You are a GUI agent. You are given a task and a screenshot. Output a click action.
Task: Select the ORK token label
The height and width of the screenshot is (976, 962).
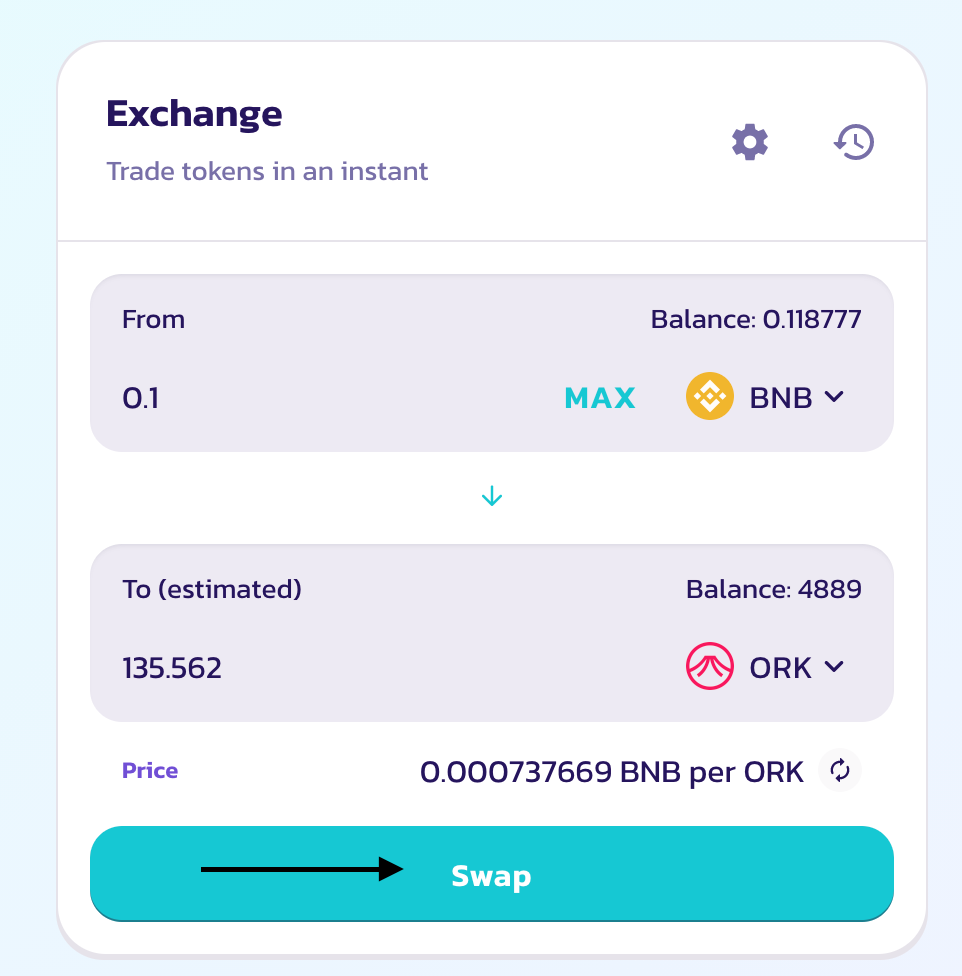[x=780, y=667]
